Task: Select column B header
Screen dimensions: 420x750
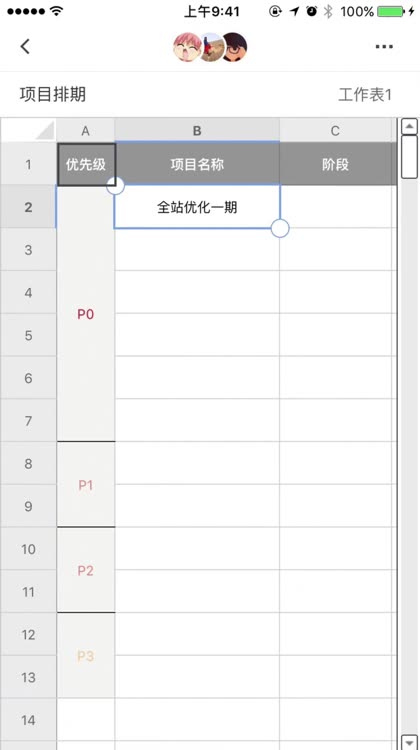Action: pos(197,131)
